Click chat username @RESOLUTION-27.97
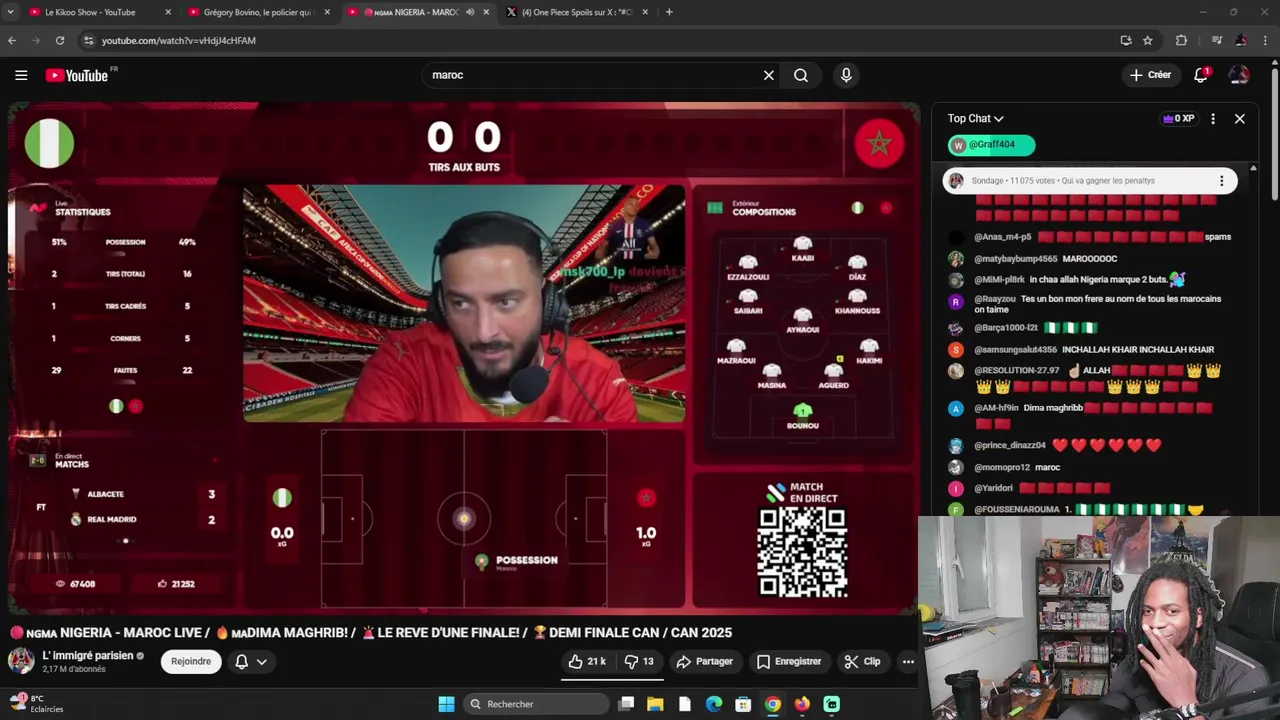The height and width of the screenshot is (720, 1280). [1017, 371]
